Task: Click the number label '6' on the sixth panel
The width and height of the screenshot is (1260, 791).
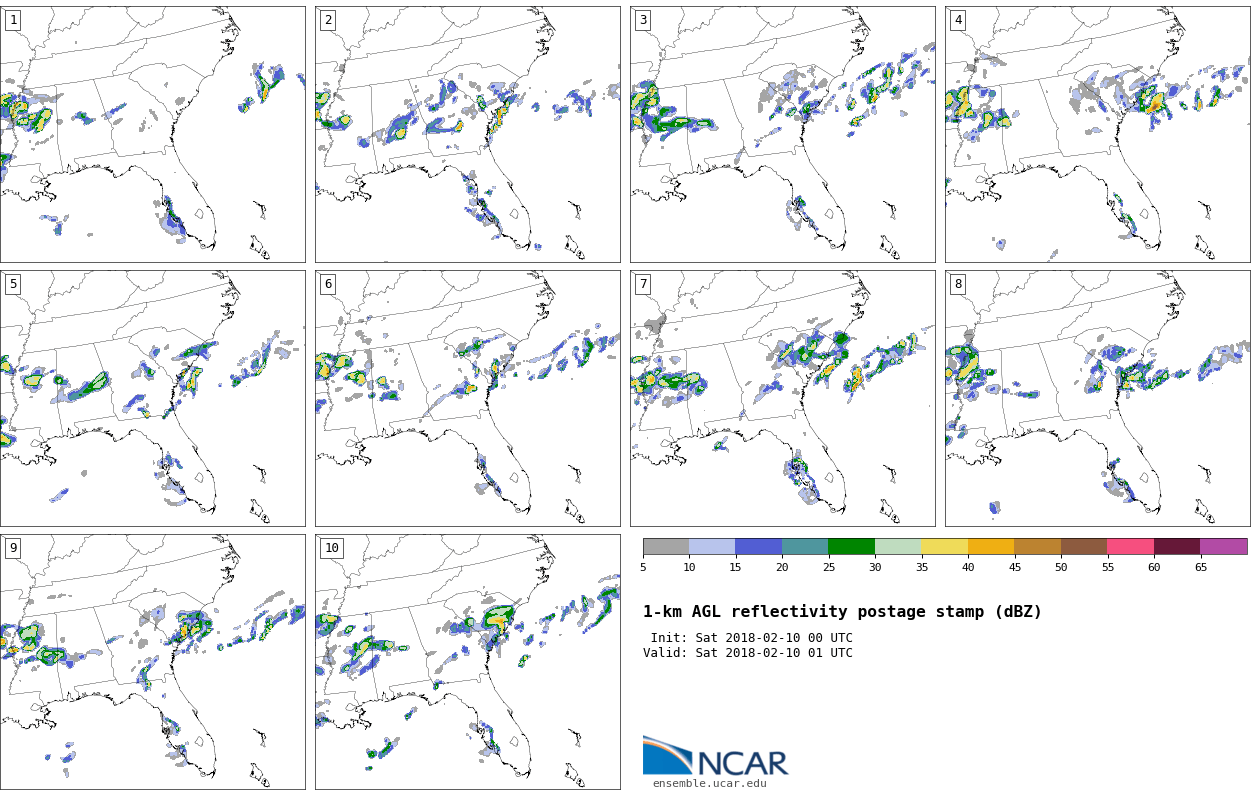Action: [328, 284]
